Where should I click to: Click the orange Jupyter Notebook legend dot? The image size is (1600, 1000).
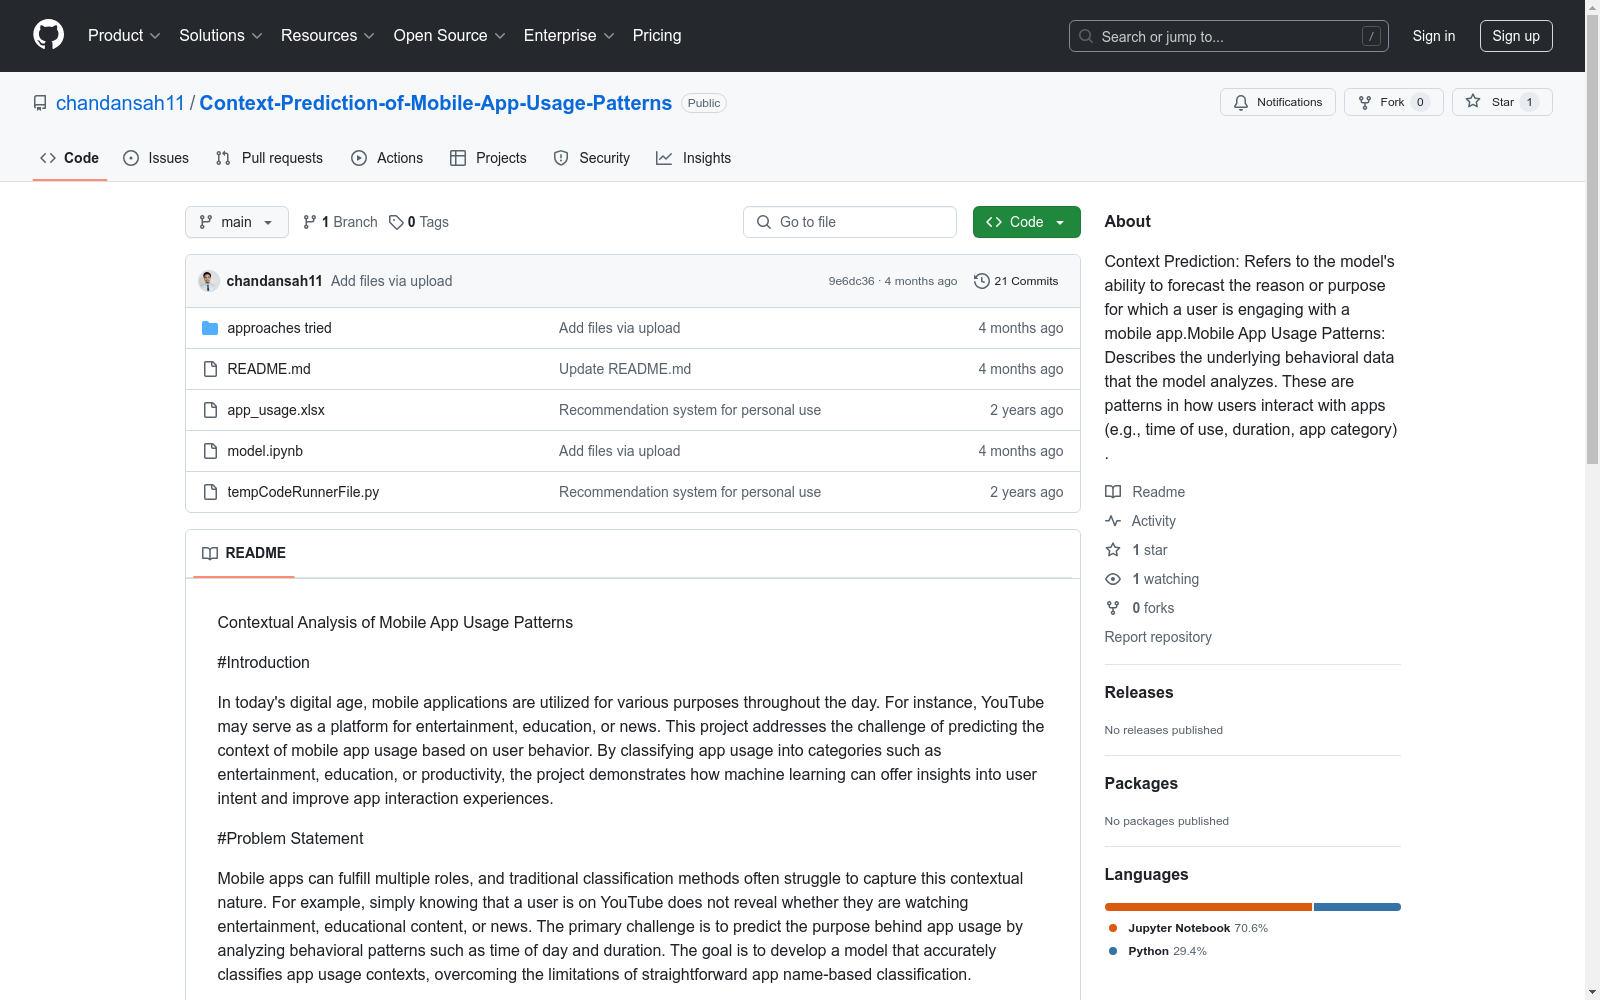coord(1113,928)
